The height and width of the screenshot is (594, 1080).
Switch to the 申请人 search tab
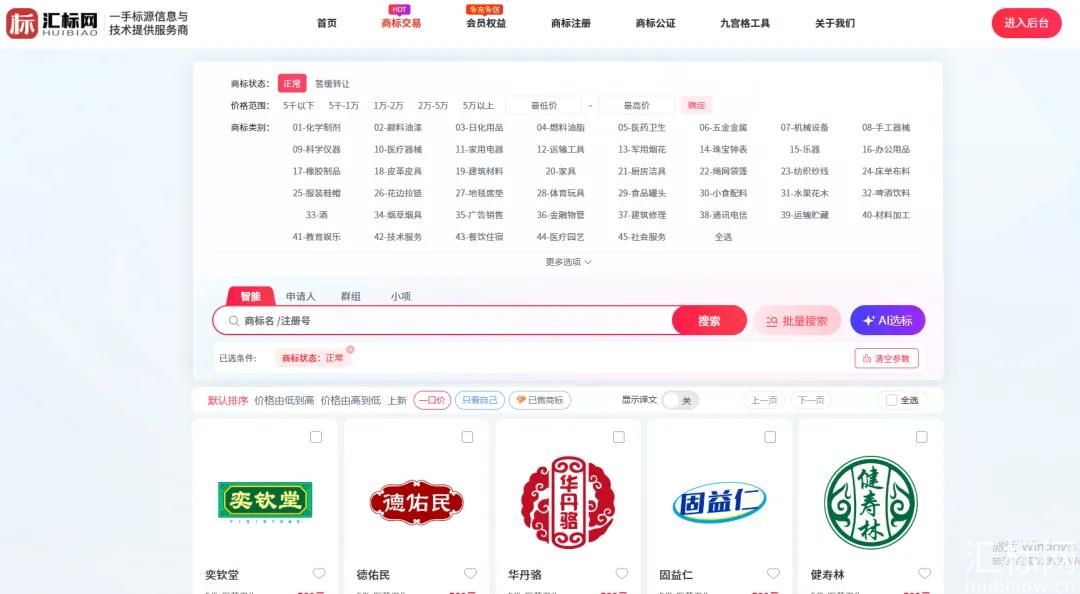point(300,296)
